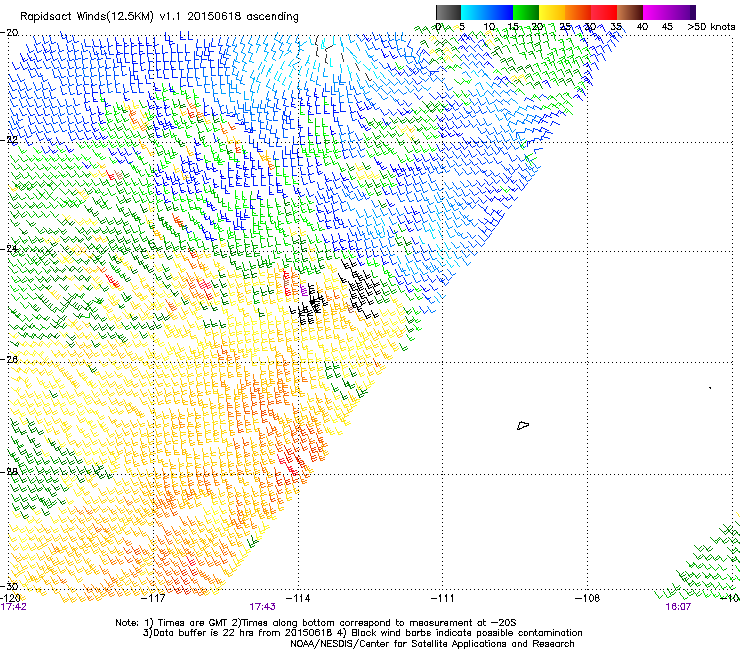This screenshot has width=740, height=650.
Task: Click the '-108' longitude label
Action: click(x=587, y=599)
